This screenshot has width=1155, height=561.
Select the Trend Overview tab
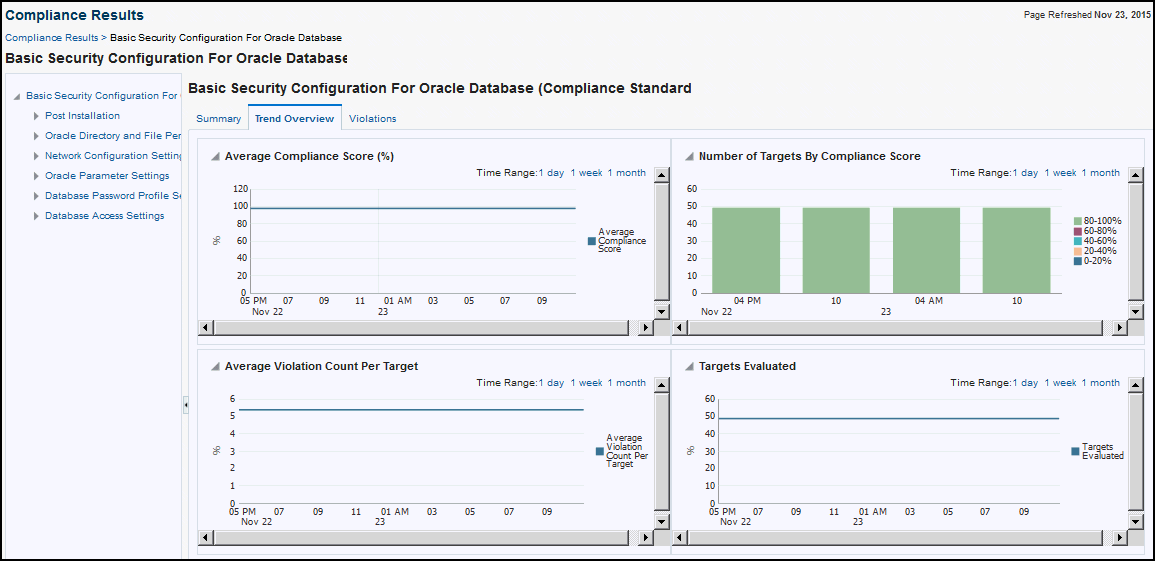click(x=295, y=118)
